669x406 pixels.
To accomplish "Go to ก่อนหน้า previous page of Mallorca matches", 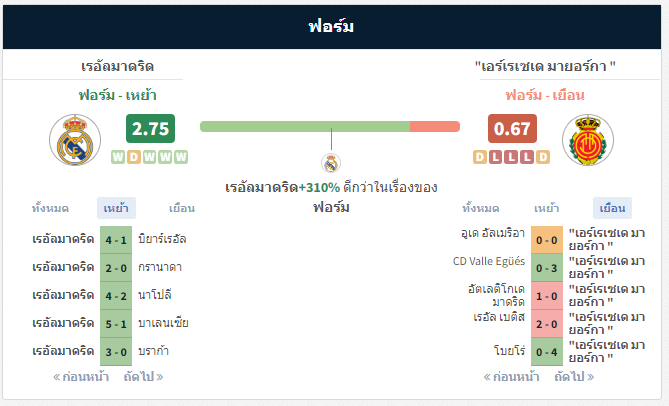I will point(511,377).
